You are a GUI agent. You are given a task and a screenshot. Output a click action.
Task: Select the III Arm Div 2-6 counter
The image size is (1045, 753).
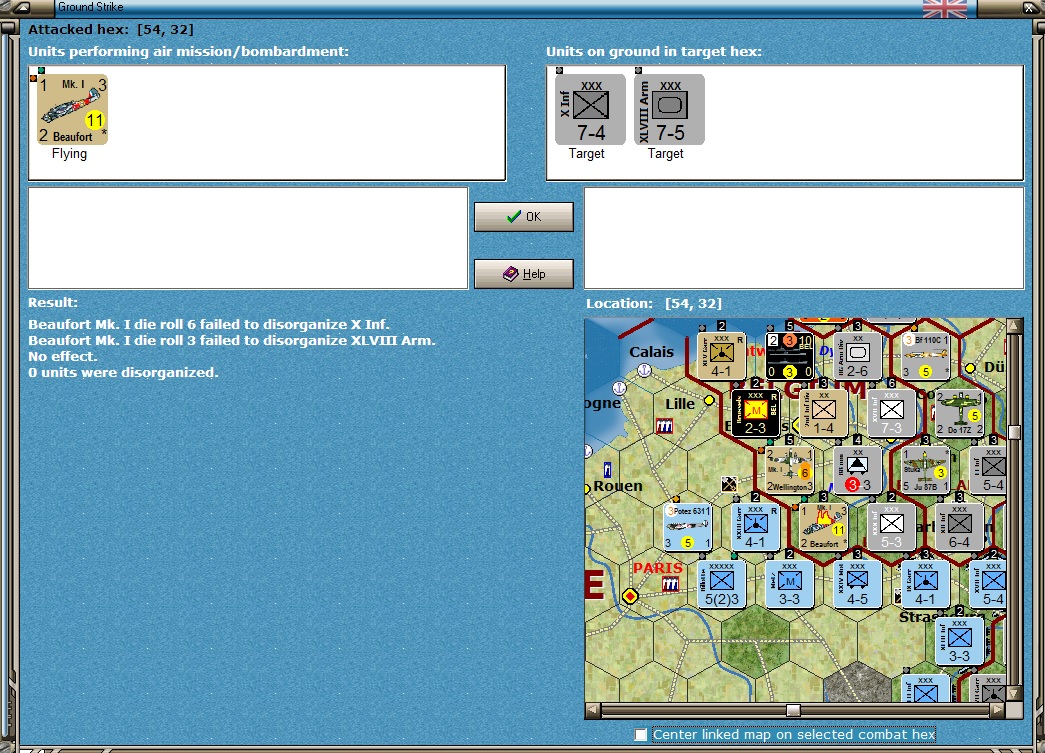click(858, 355)
